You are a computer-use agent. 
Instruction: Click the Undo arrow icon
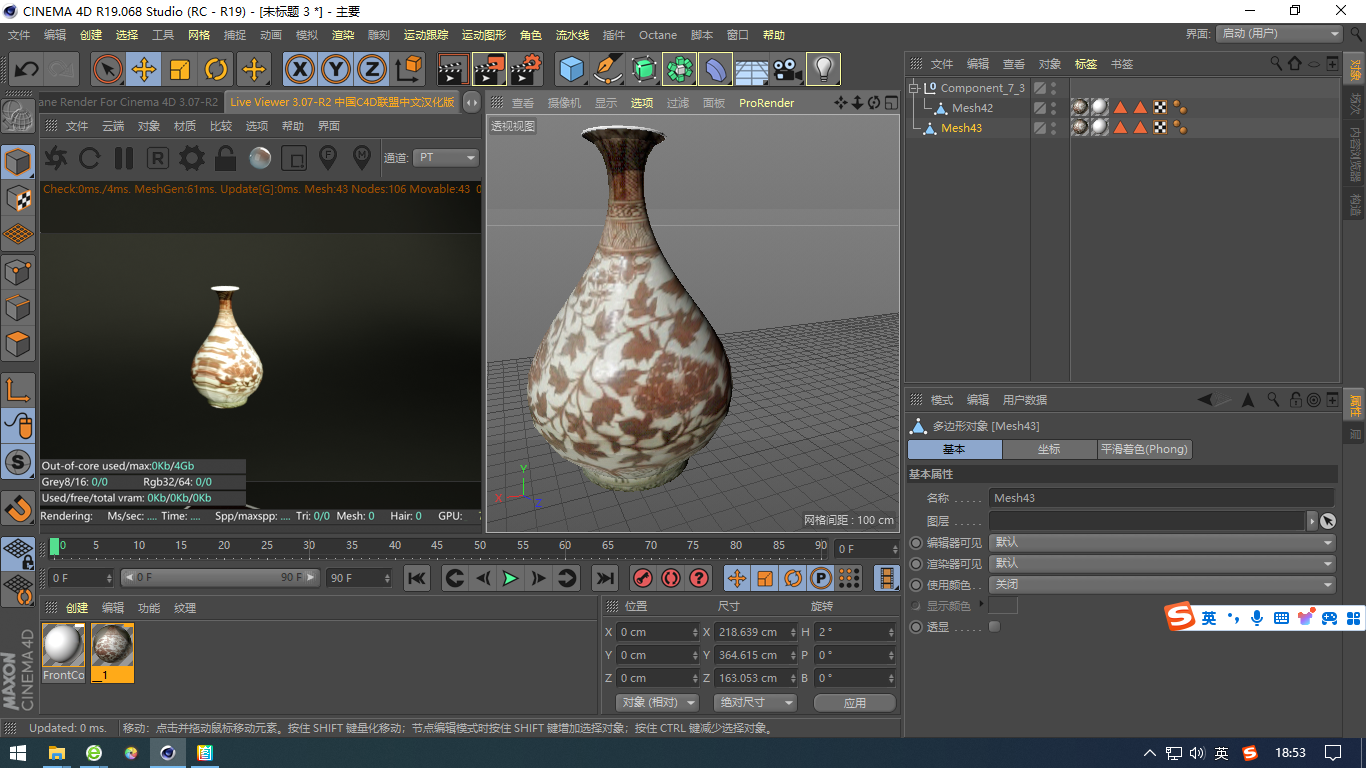pos(26,70)
